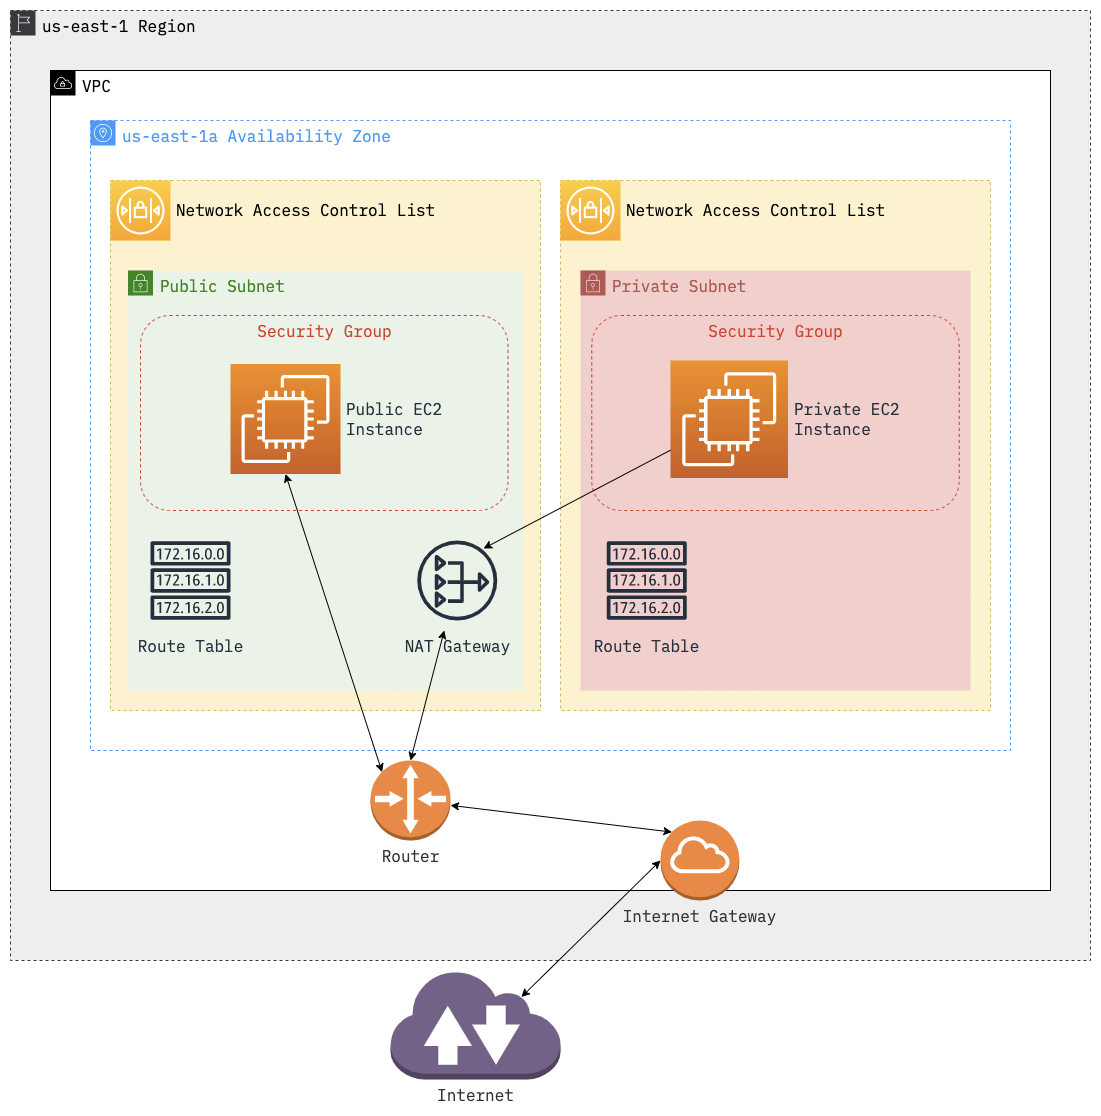The image size is (1101, 1116).
Task: Click the Availability Zone pin icon
Action: click(x=103, y=133)
